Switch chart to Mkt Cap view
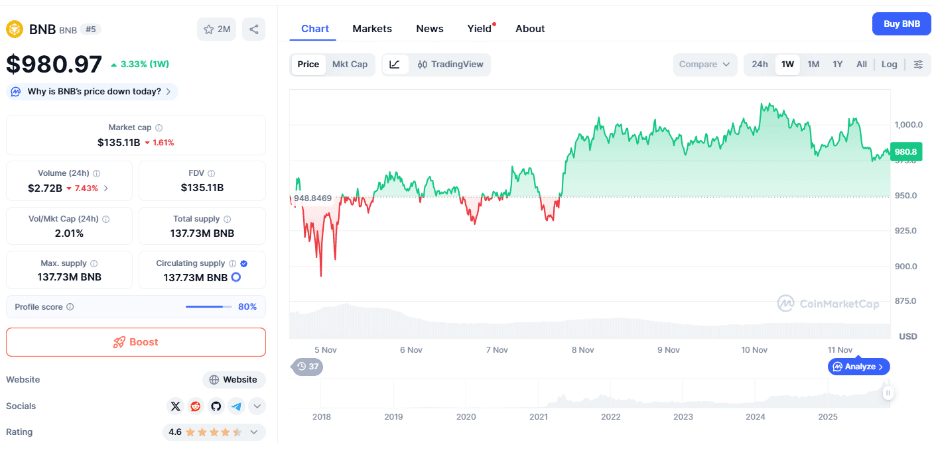 pos(349,64)
